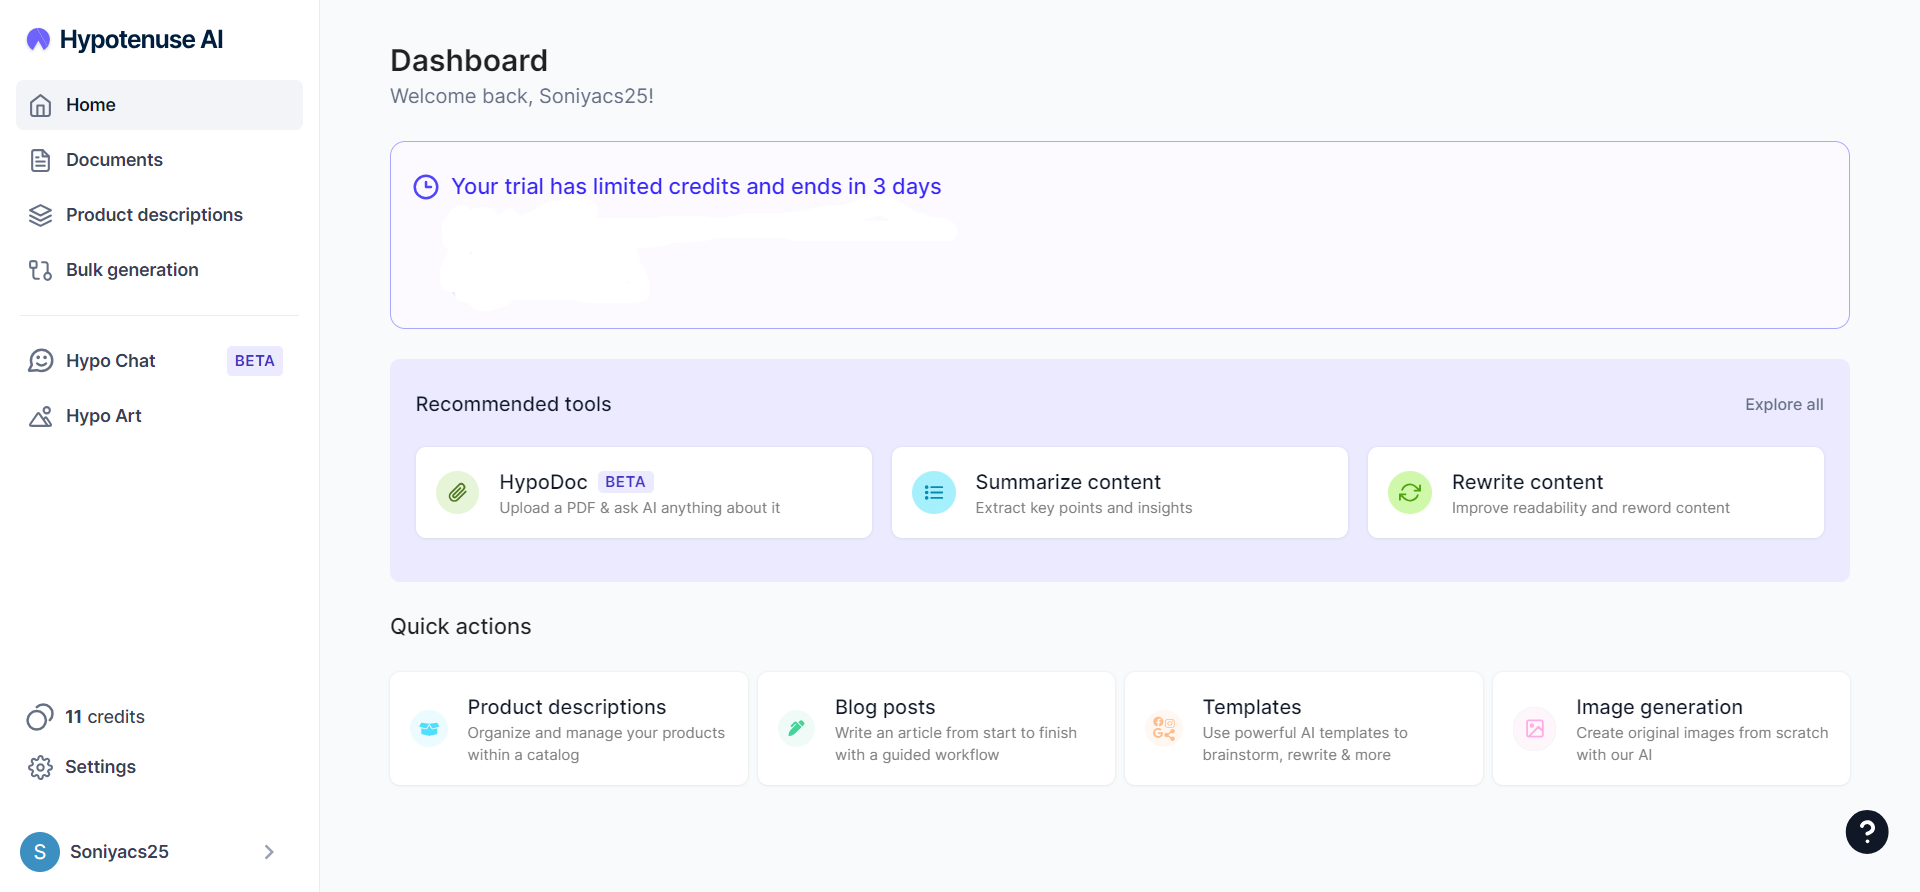This screenshot has width=1920, height=892.
Task: Click the Hypo Art picture icon
Action: click(x=40, y=416)
